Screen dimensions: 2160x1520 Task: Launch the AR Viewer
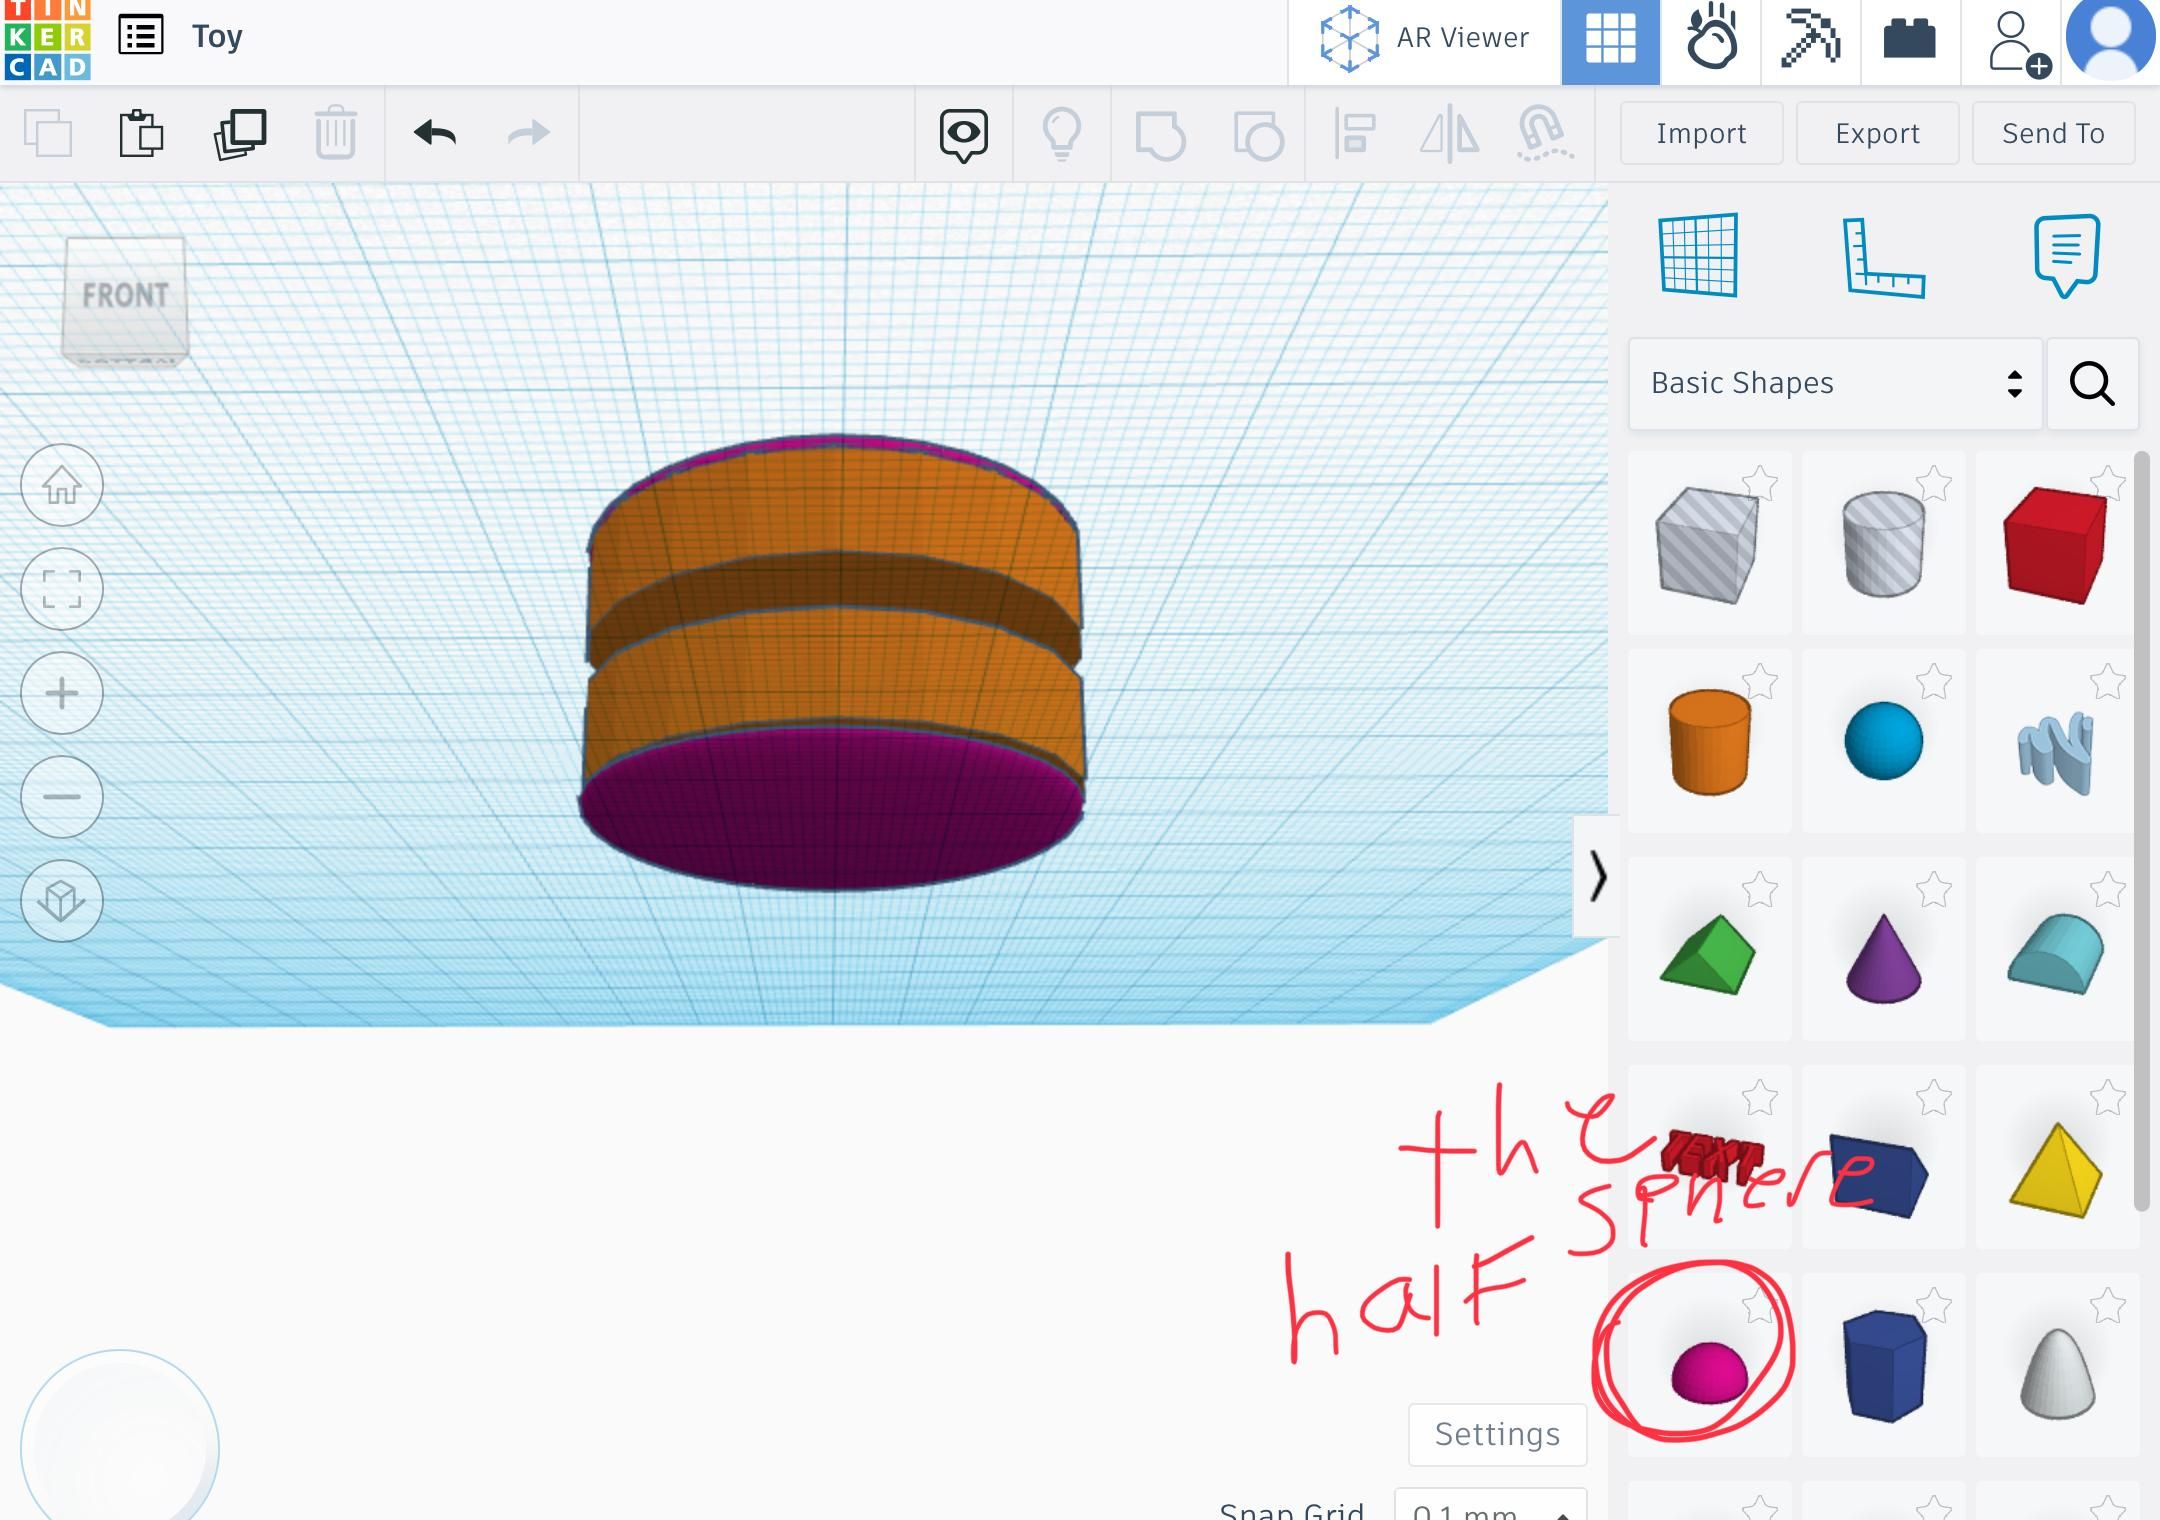pos(1424,40)
